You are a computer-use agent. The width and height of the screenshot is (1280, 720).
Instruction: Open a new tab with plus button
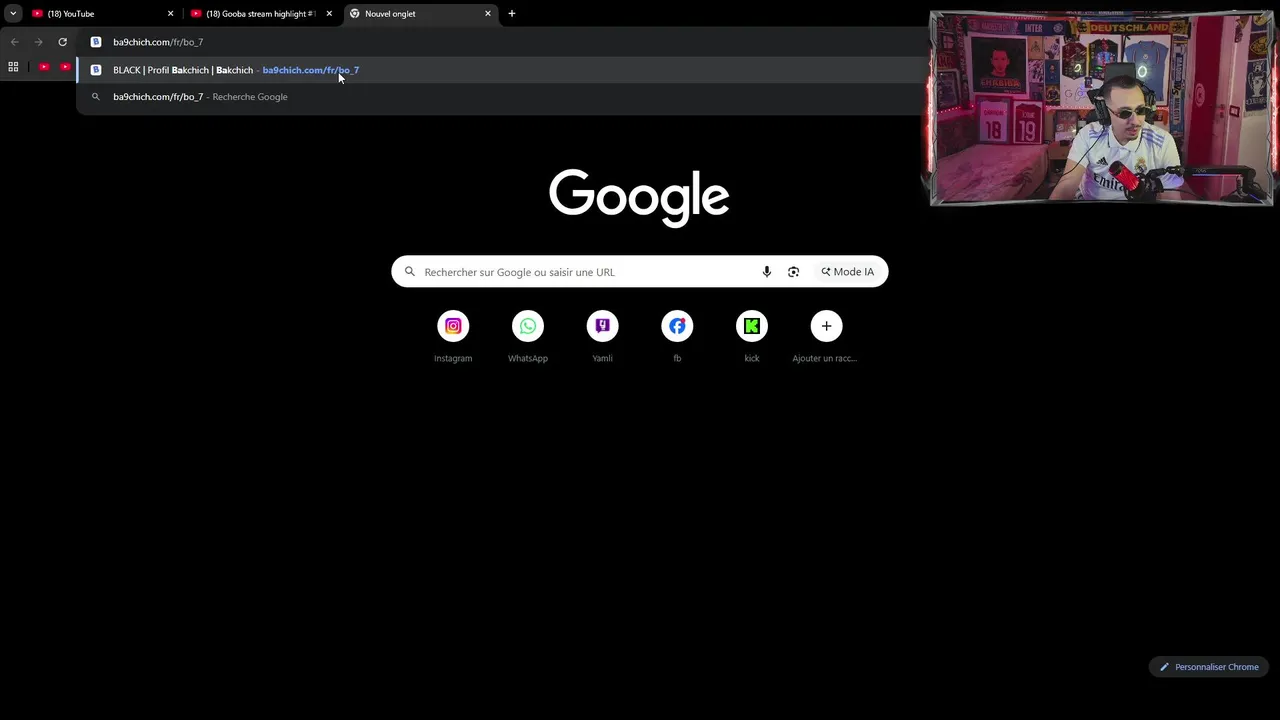(x=512, y=14)
